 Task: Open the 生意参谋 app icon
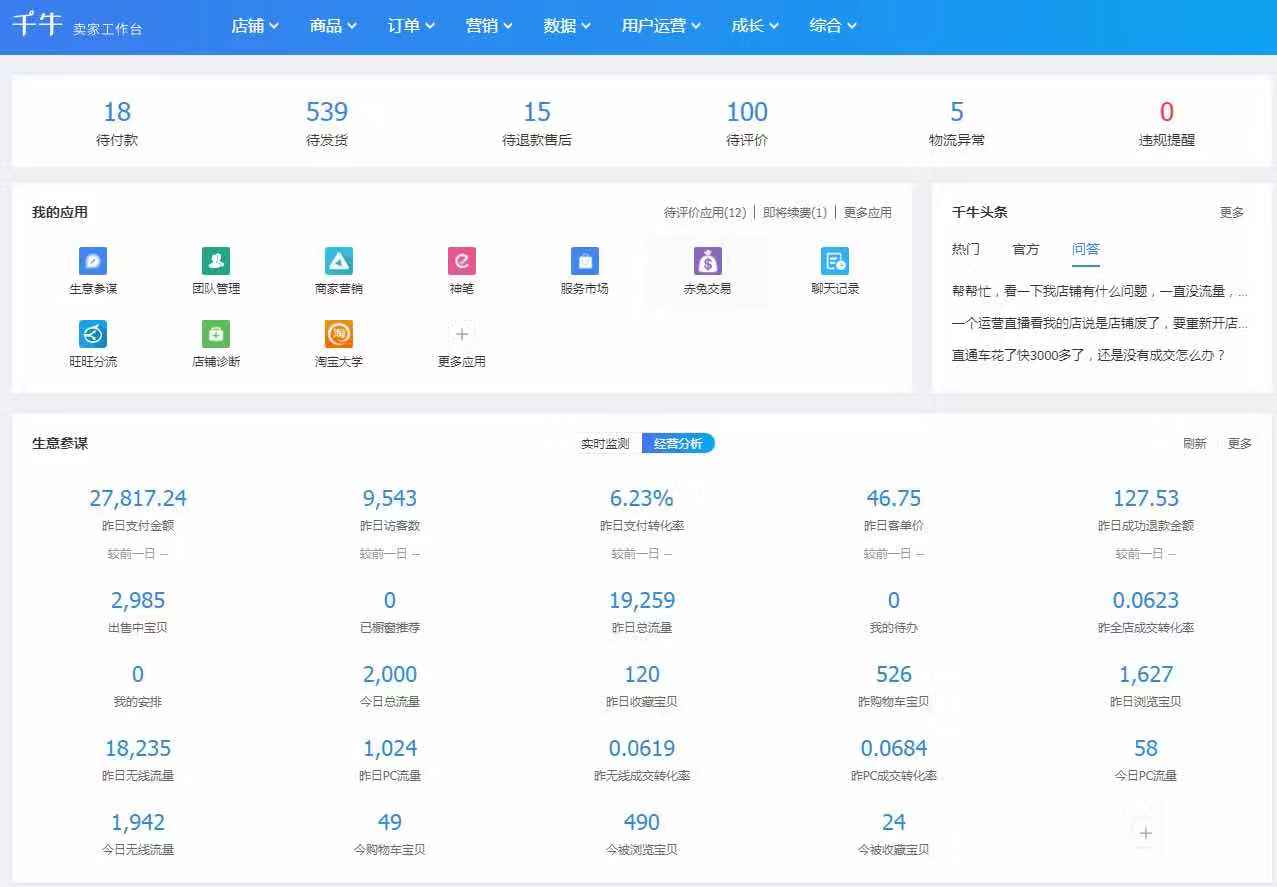tap(93, 261)
